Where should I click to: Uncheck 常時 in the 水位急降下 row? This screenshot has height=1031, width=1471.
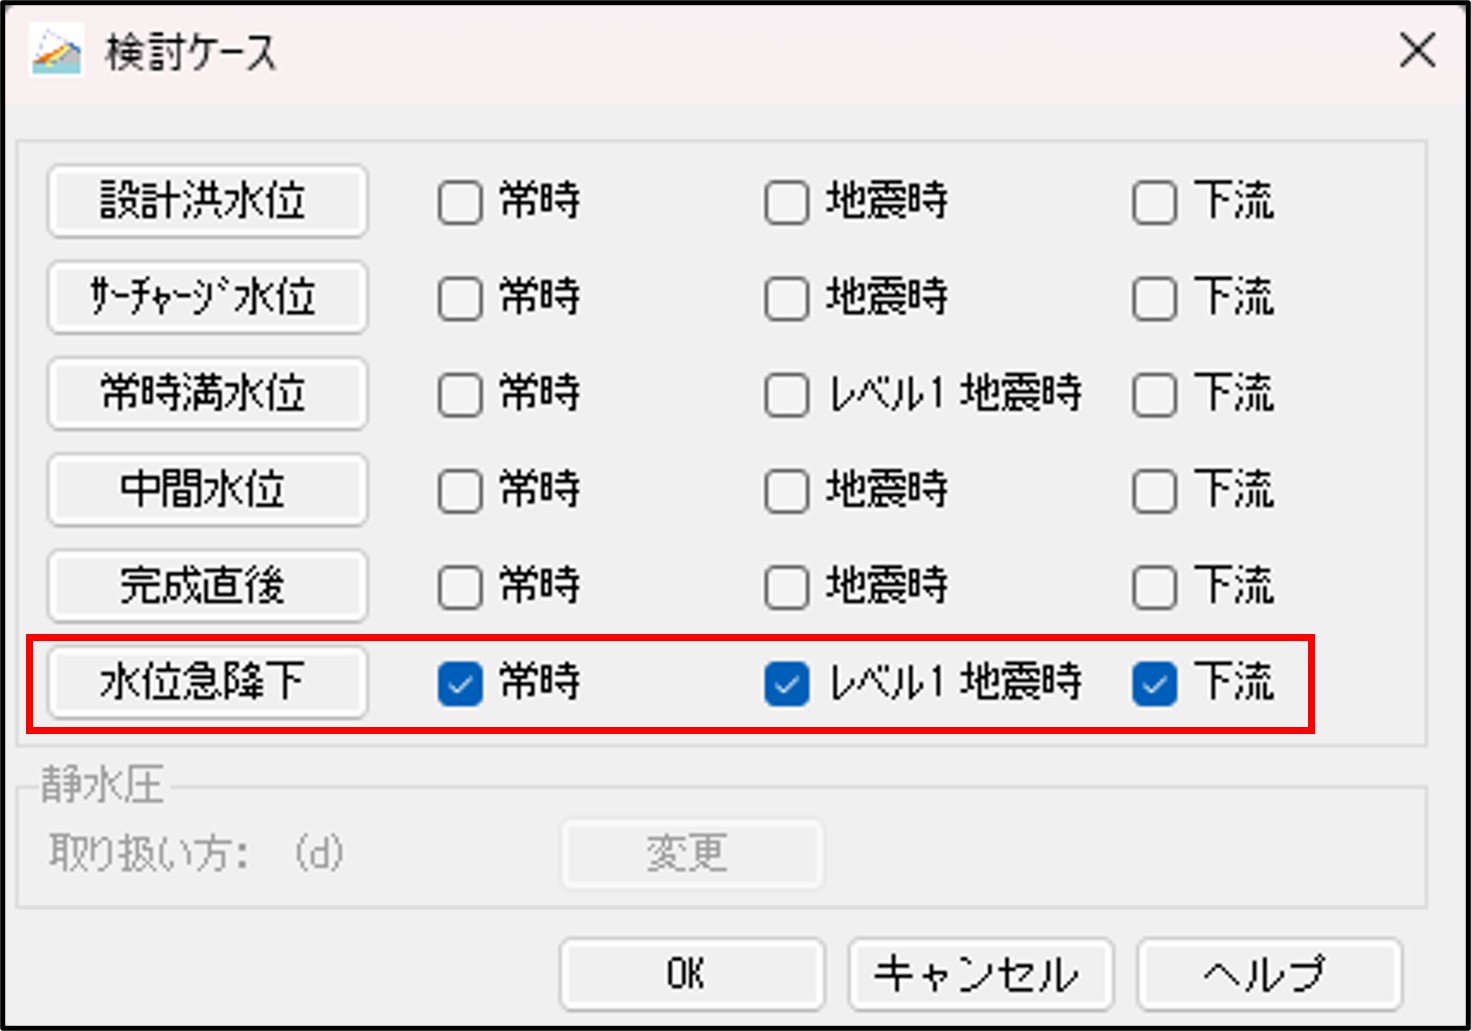[x=460, y=684]
